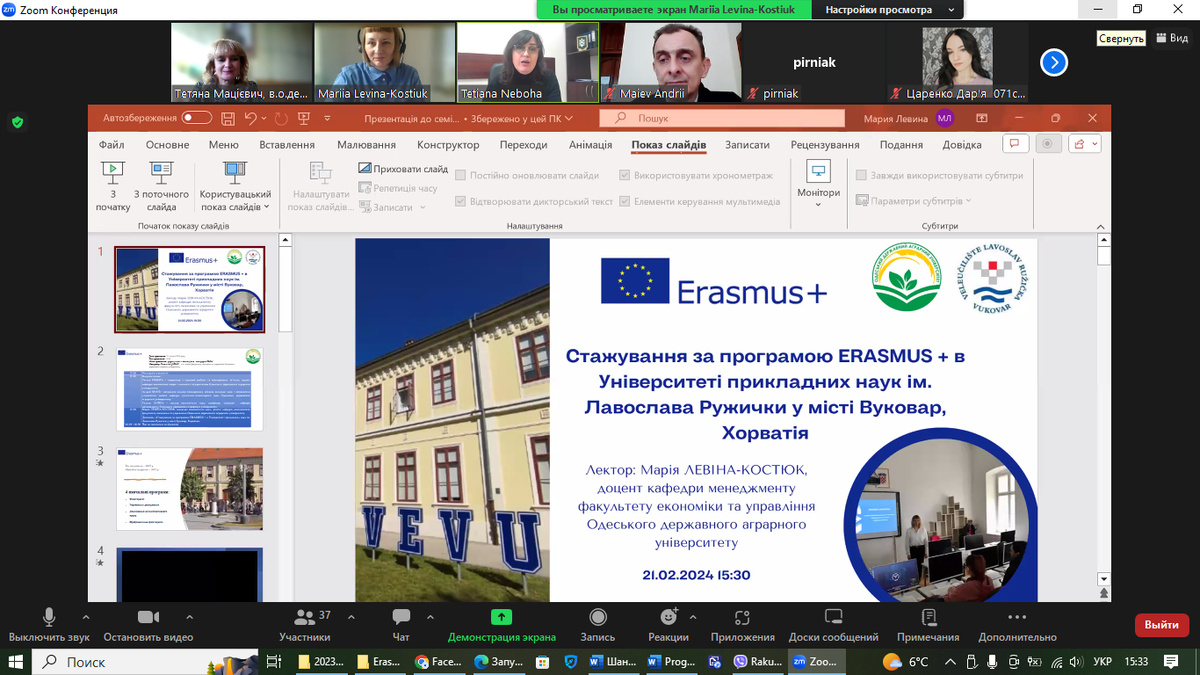Open the Записати dropdown in ribbon
The image size is (1200, 675).
point(392,207)
